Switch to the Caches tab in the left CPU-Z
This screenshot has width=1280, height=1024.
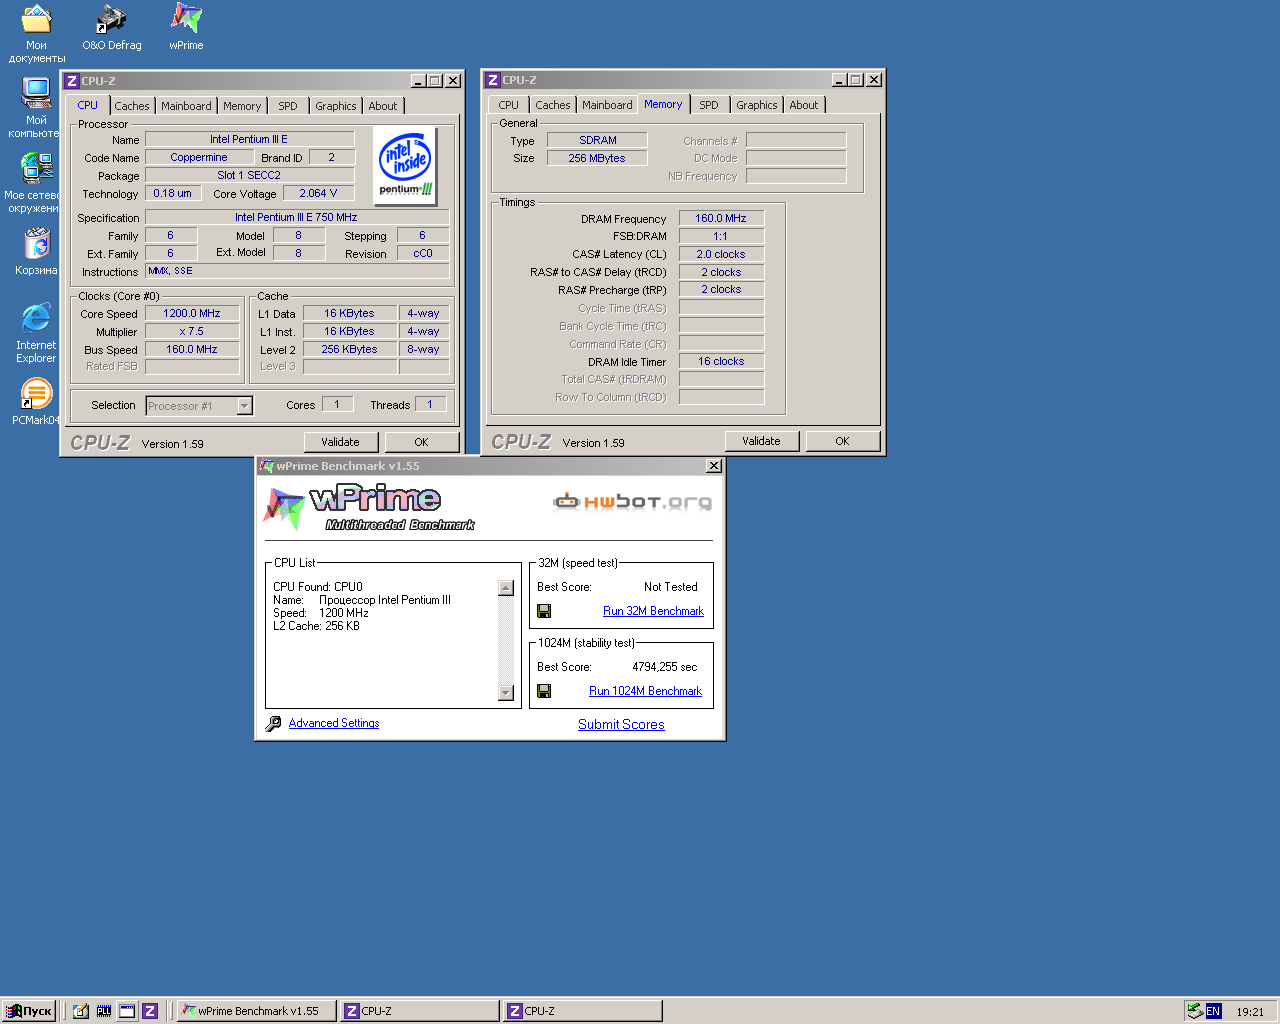131,106
